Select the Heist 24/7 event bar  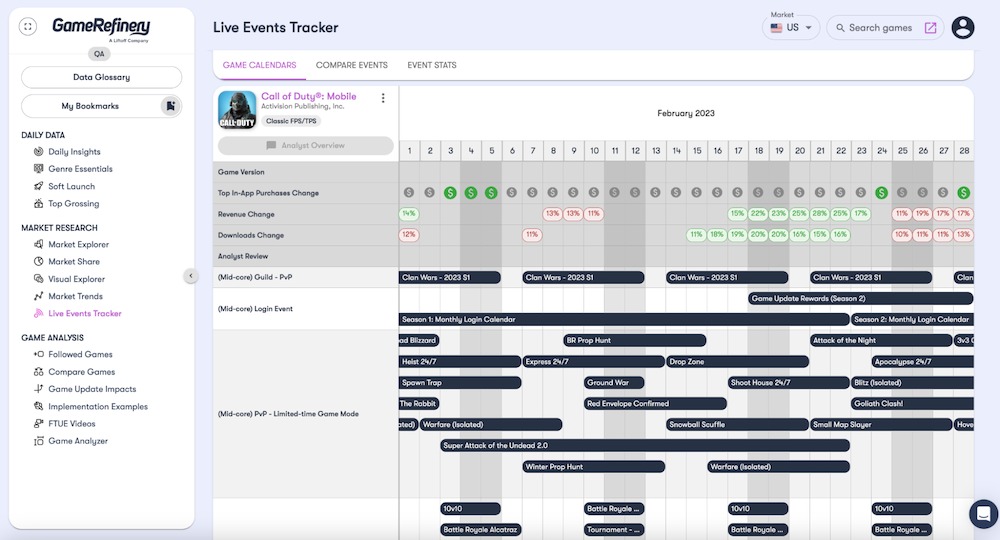[460, 361]
